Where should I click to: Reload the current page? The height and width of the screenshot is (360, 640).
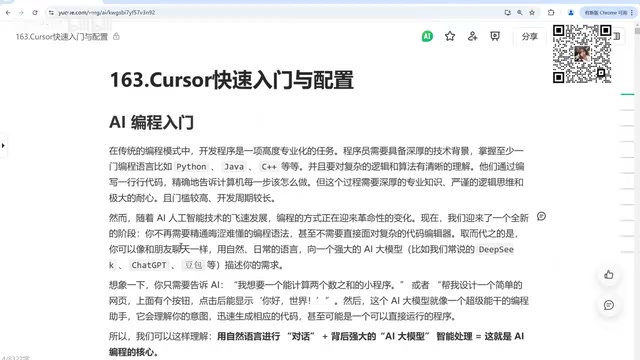tap(35, 13)
